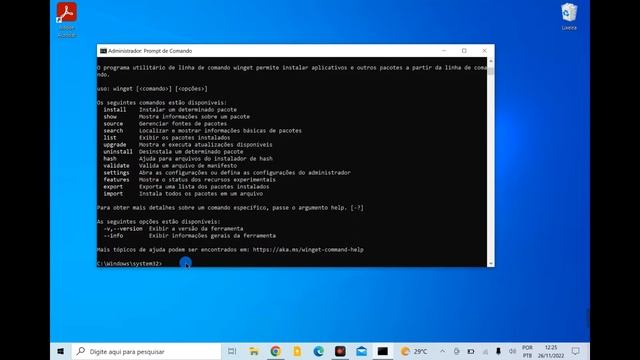This screenshot has width=640, height=360.
Task: Launch Microsoft Edge from the taskbar
Action: (x=319, y=351)
